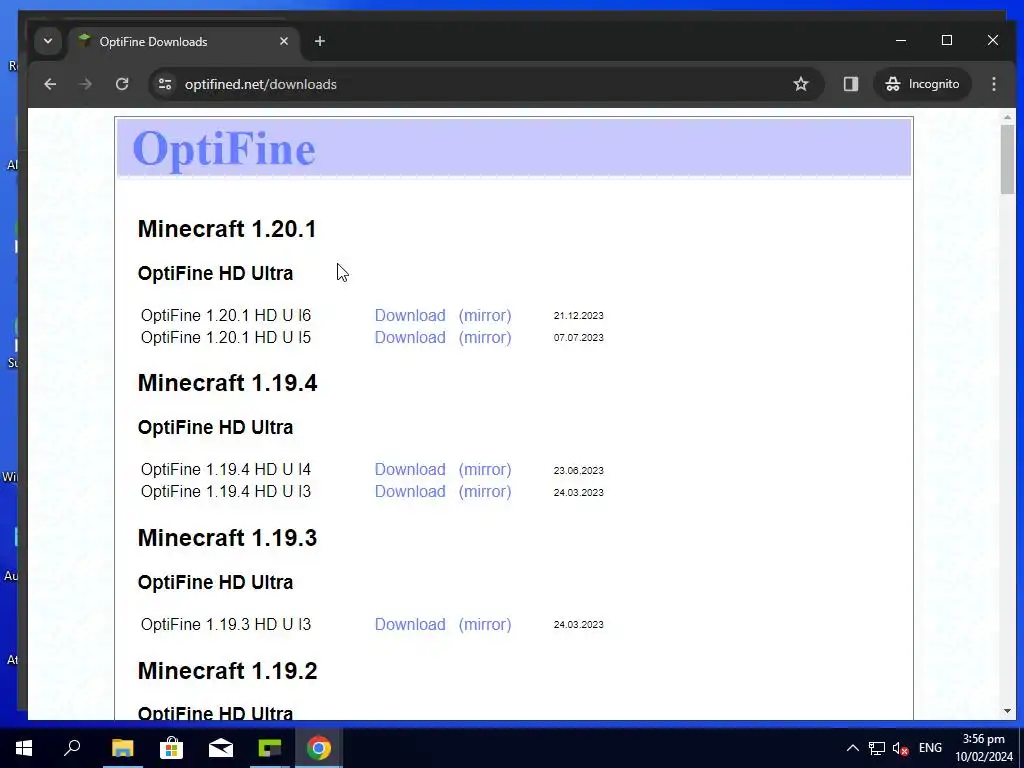The width and height of the screenshot is (1024, 768).
Task: Open the Windows Start menu
Action: pyautogui.click(x=24, y=748)
